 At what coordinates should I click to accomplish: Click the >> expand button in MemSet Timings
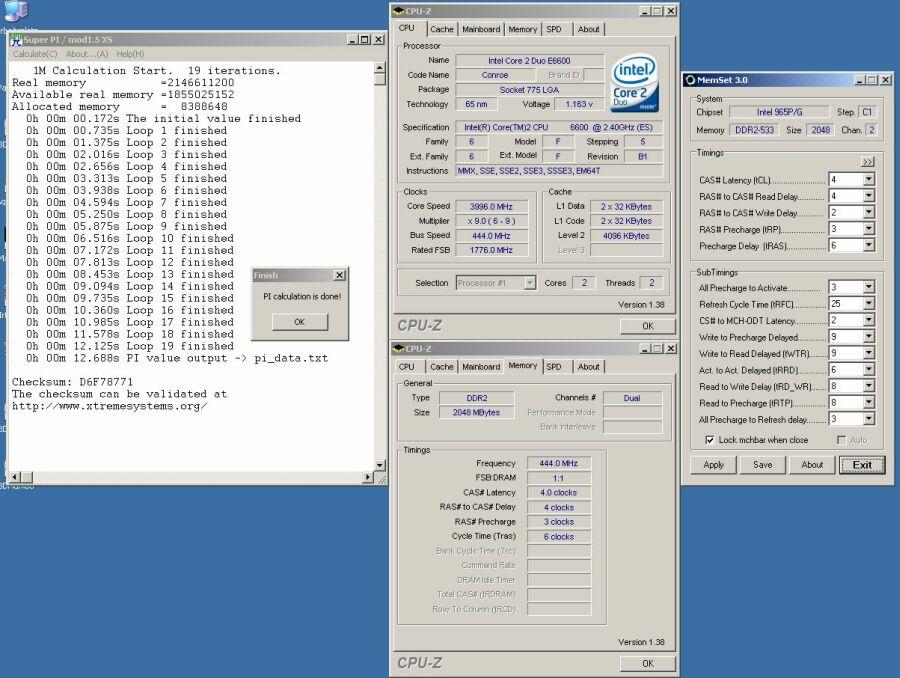coord(867,162)
